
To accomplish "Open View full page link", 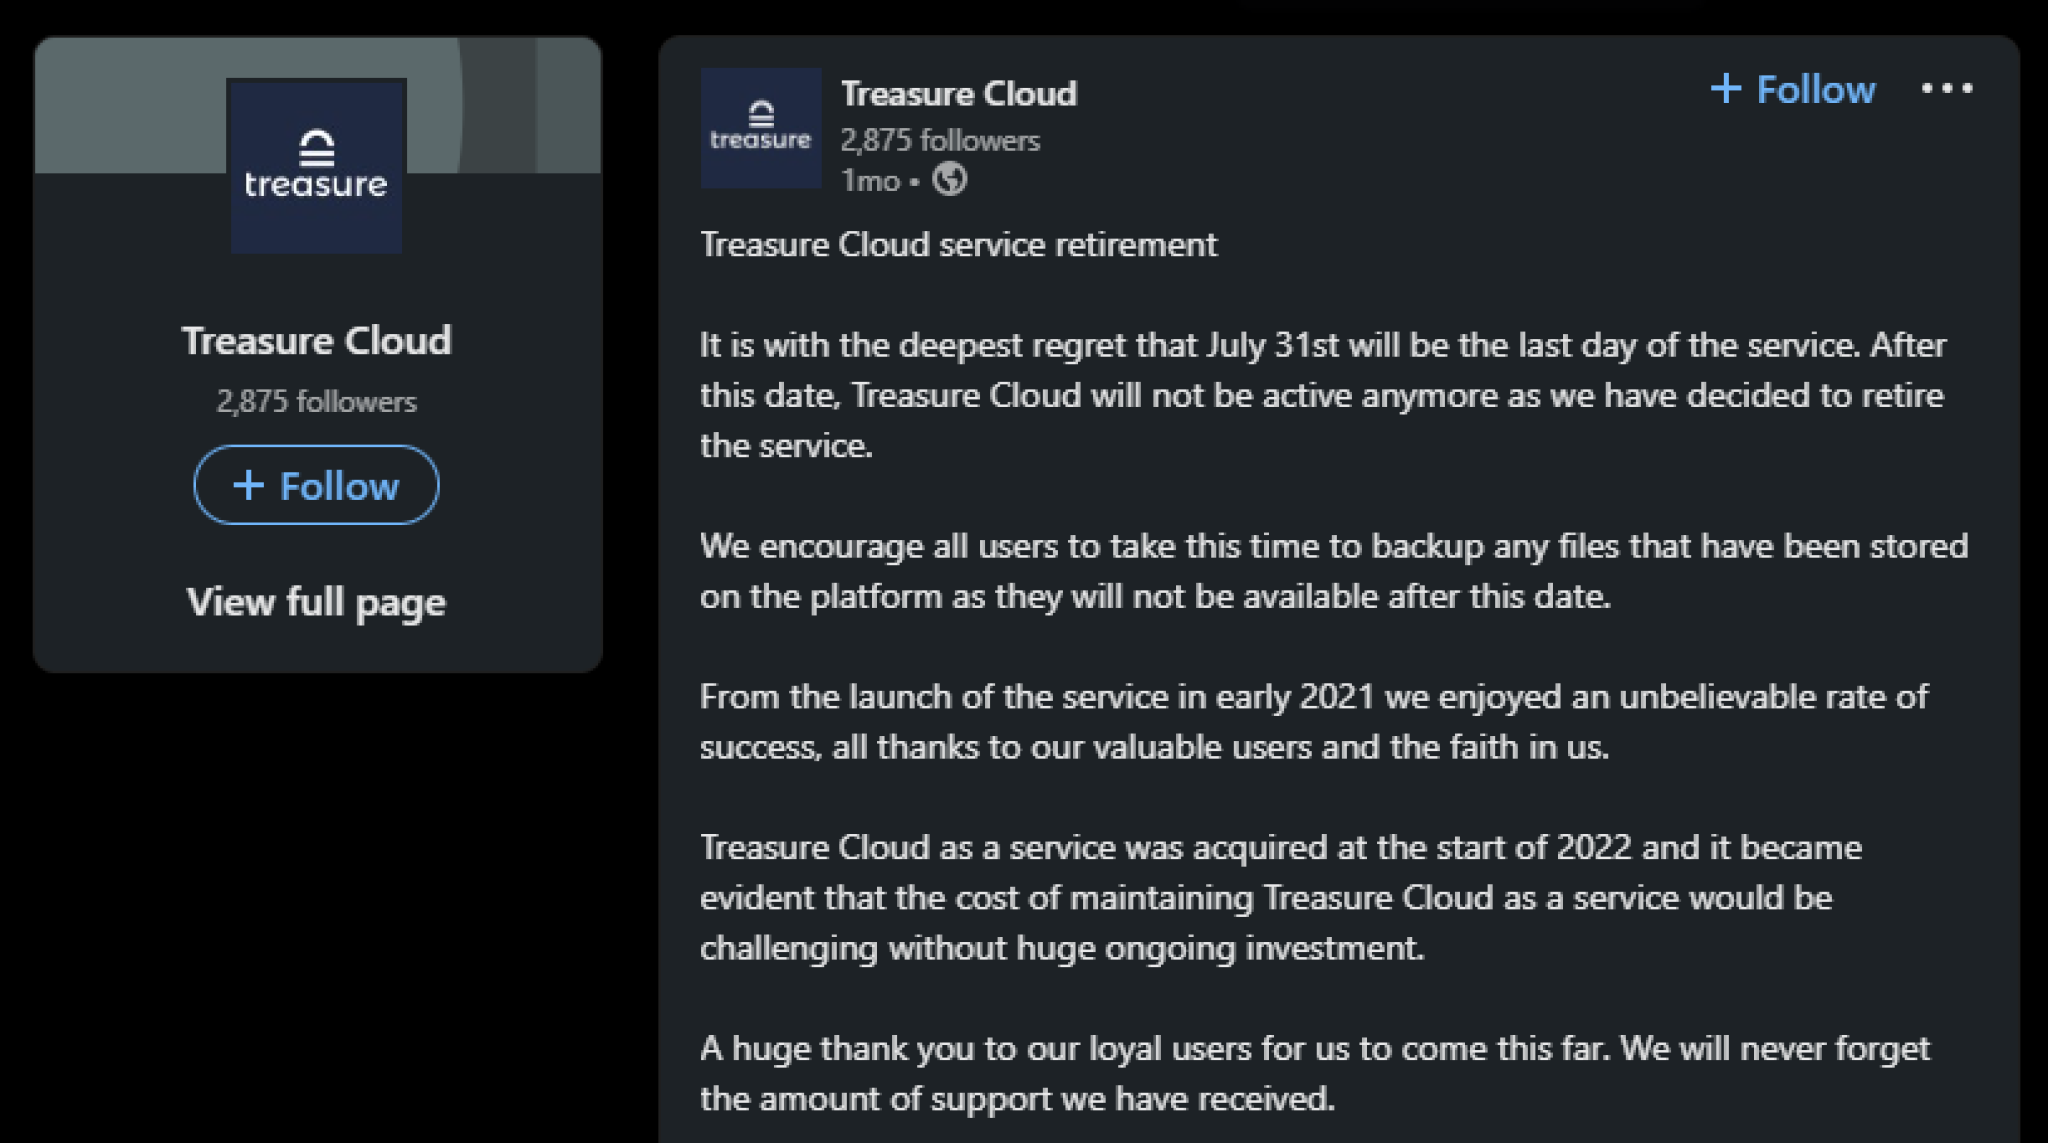I will tap(316, 602).
